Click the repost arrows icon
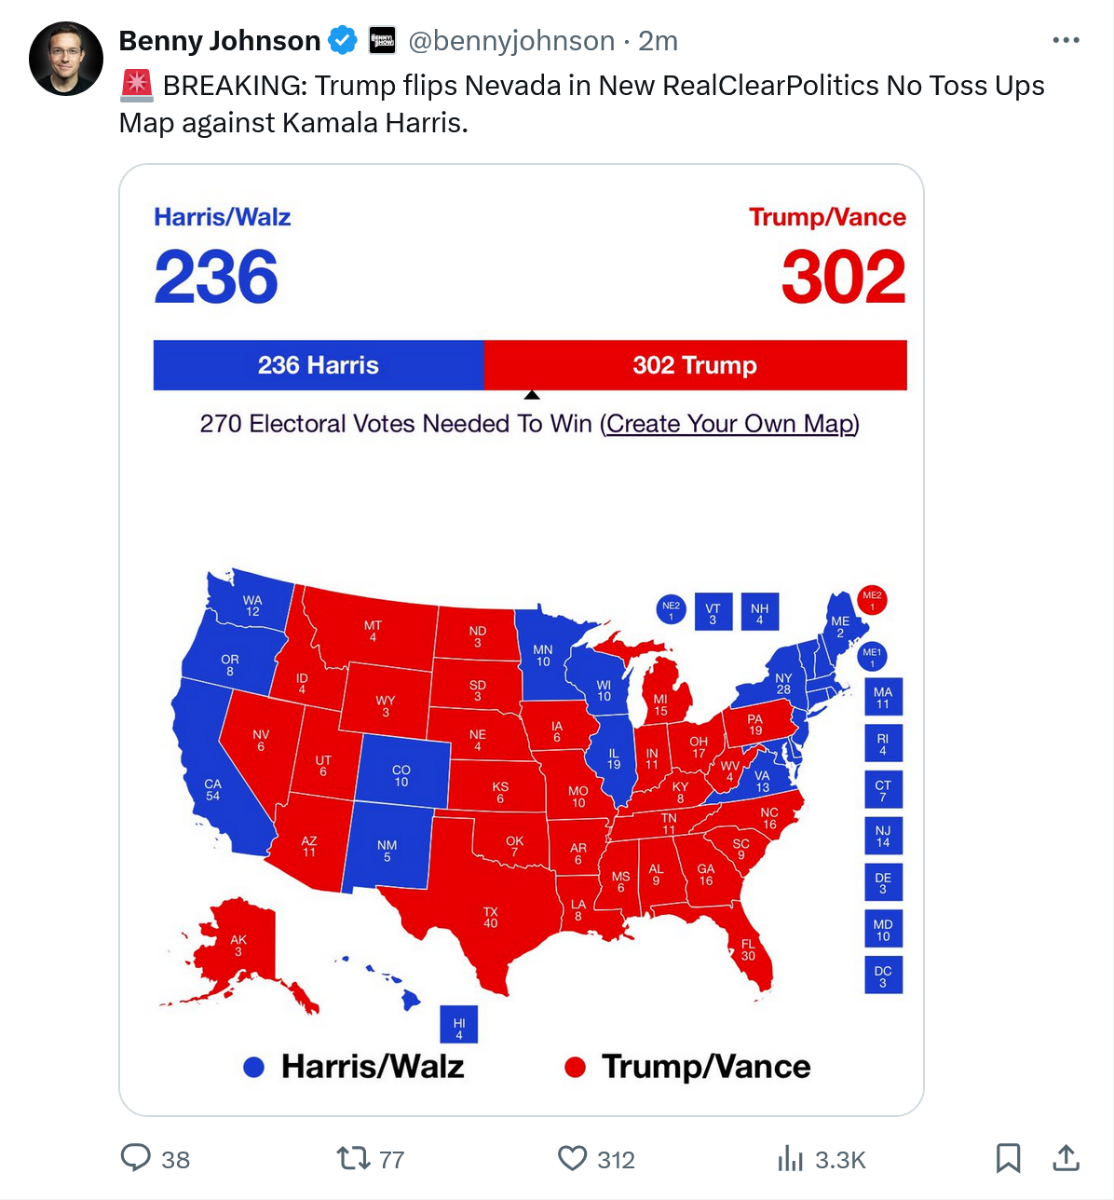Screen dimensions: 1114x1200 [x=352, y=1158]
